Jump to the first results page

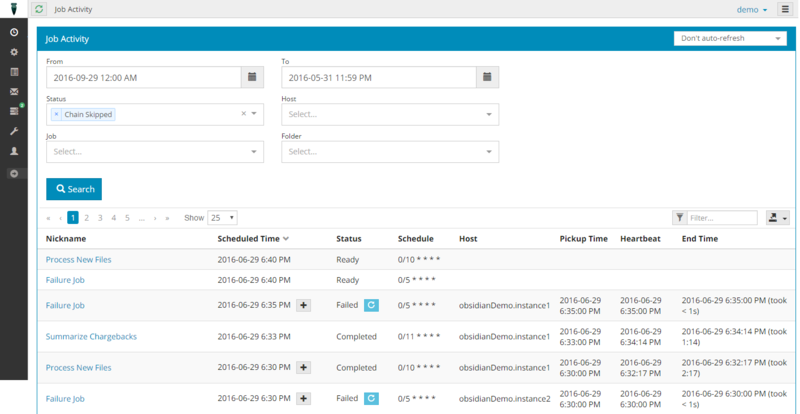[x=48, y=218]
